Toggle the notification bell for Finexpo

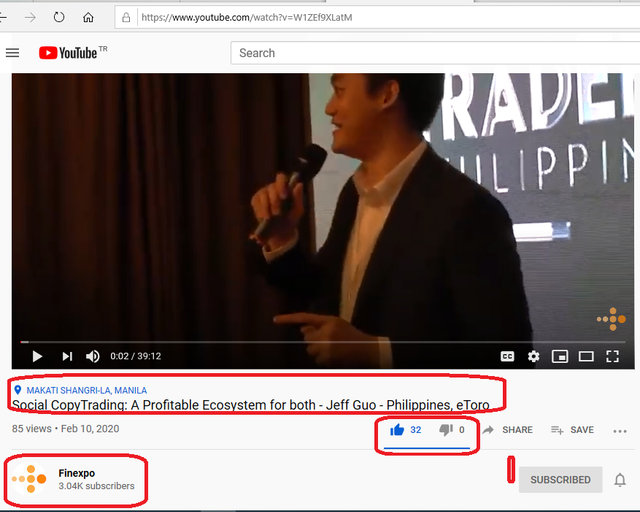click(620, 480)
